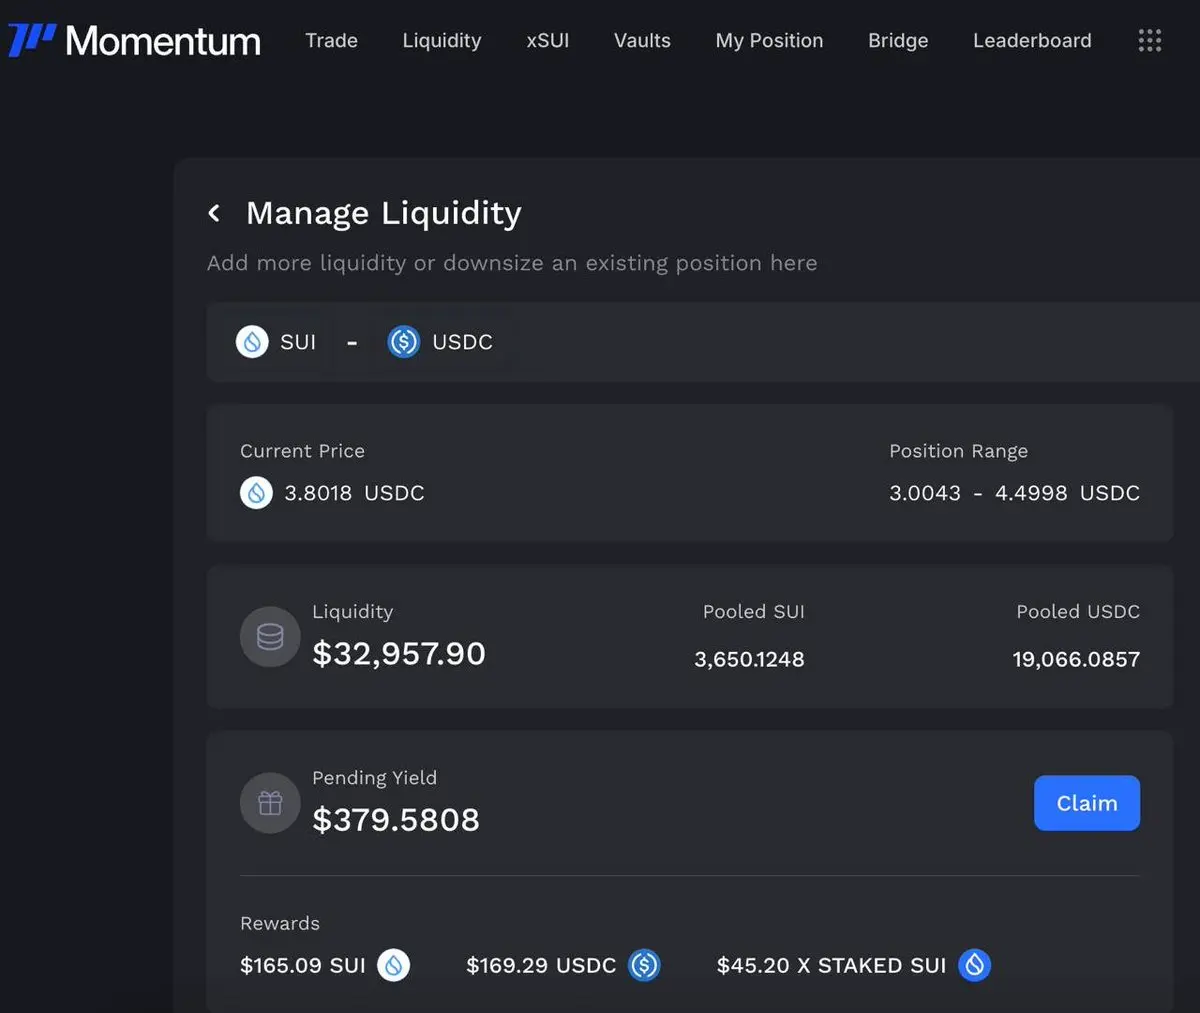Open the Trade menu

point(331,41)
